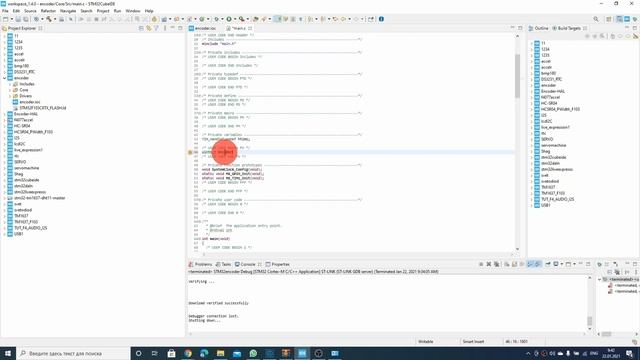Expand the SERVO project in Project Explorer
The width and height of the screenshot is (640, 360).
coord(4,162)
